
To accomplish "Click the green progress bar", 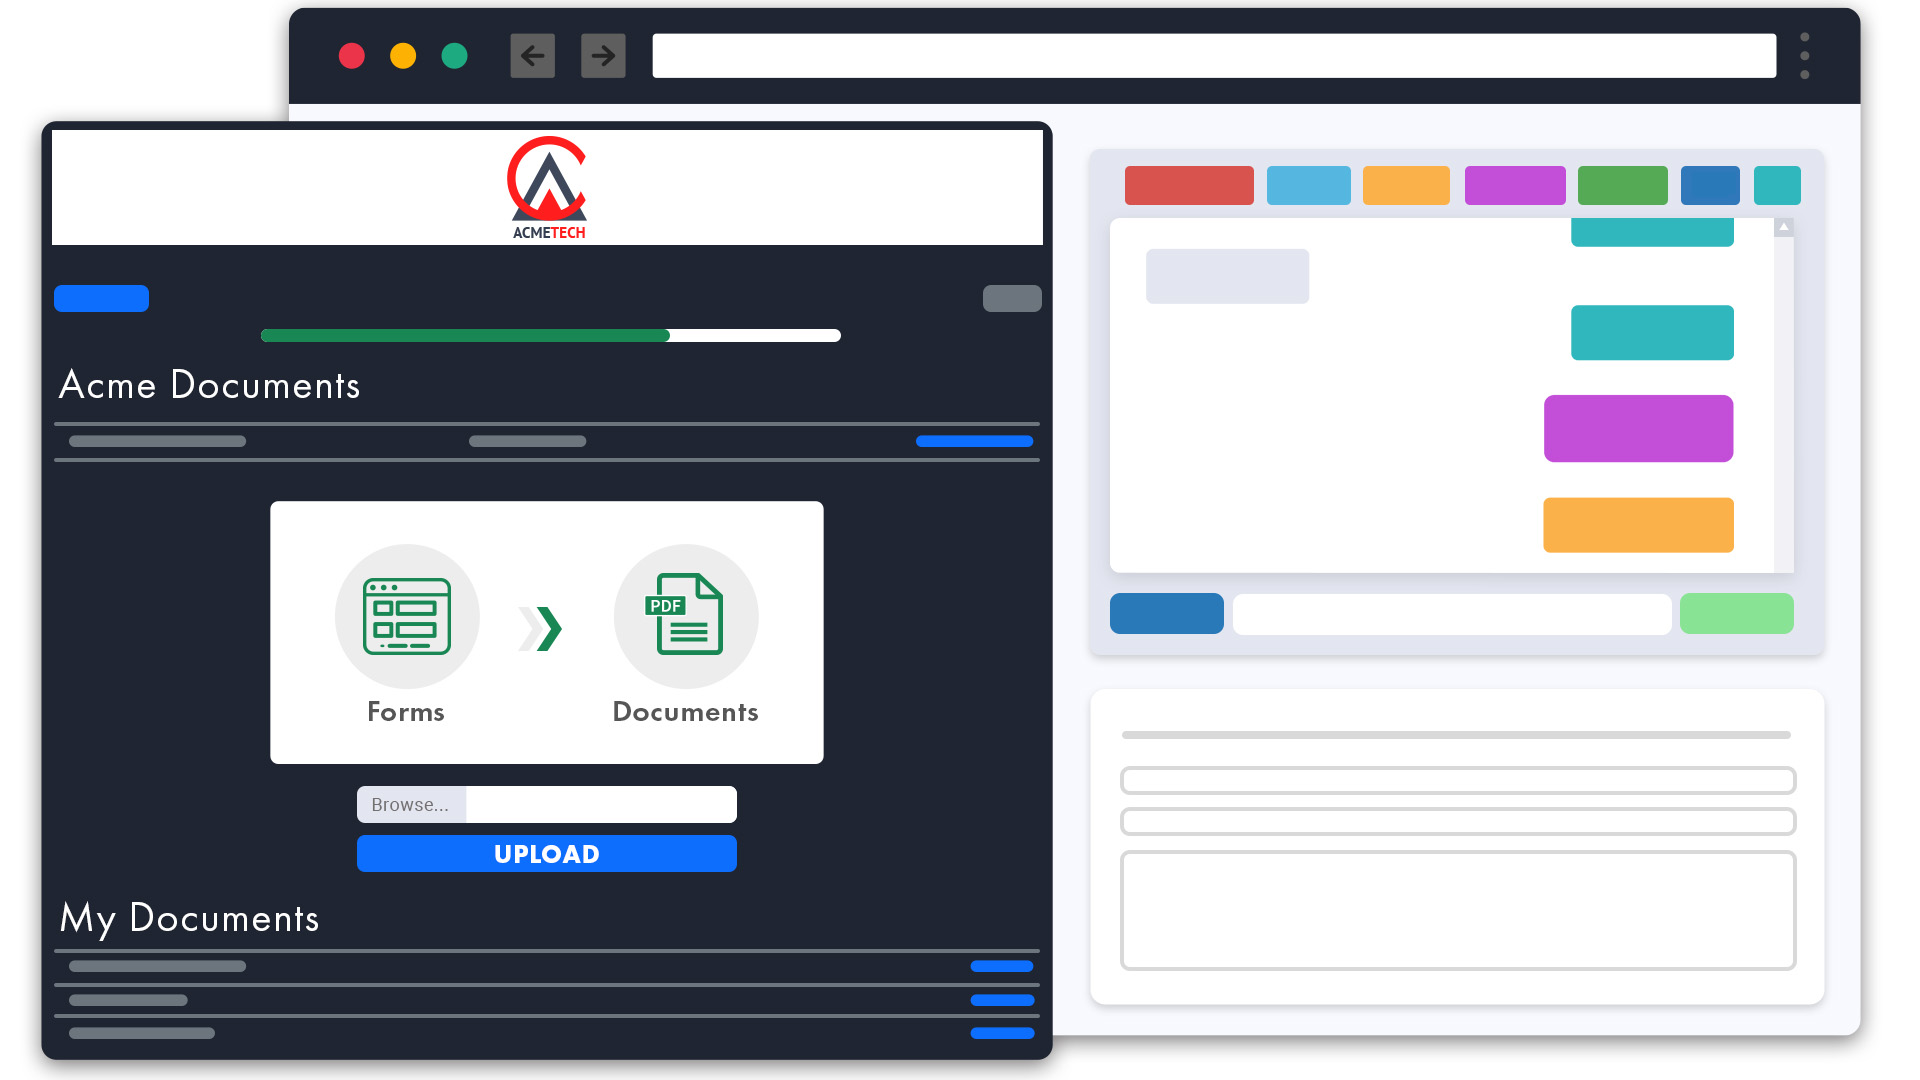I will [465, 335].
